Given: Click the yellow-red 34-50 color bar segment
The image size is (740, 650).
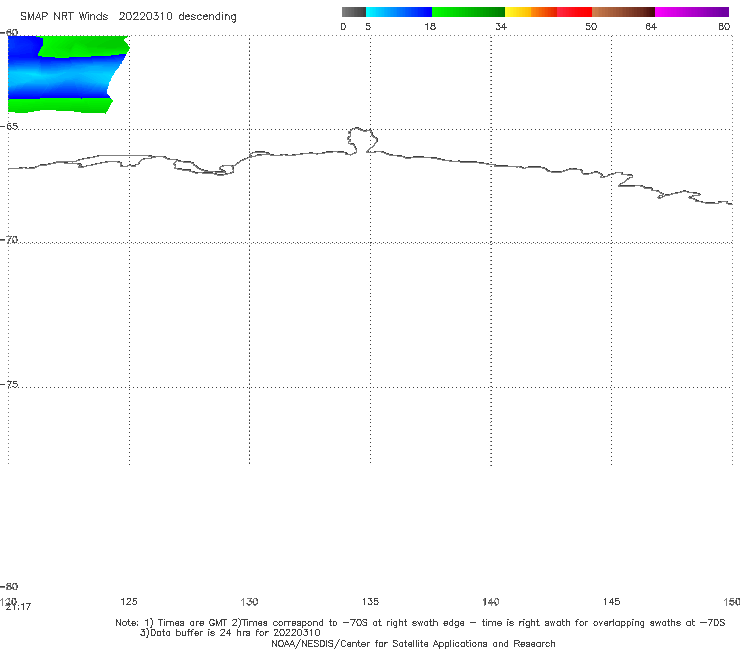Looking at the screenshot, I should (x=548, y=12).
